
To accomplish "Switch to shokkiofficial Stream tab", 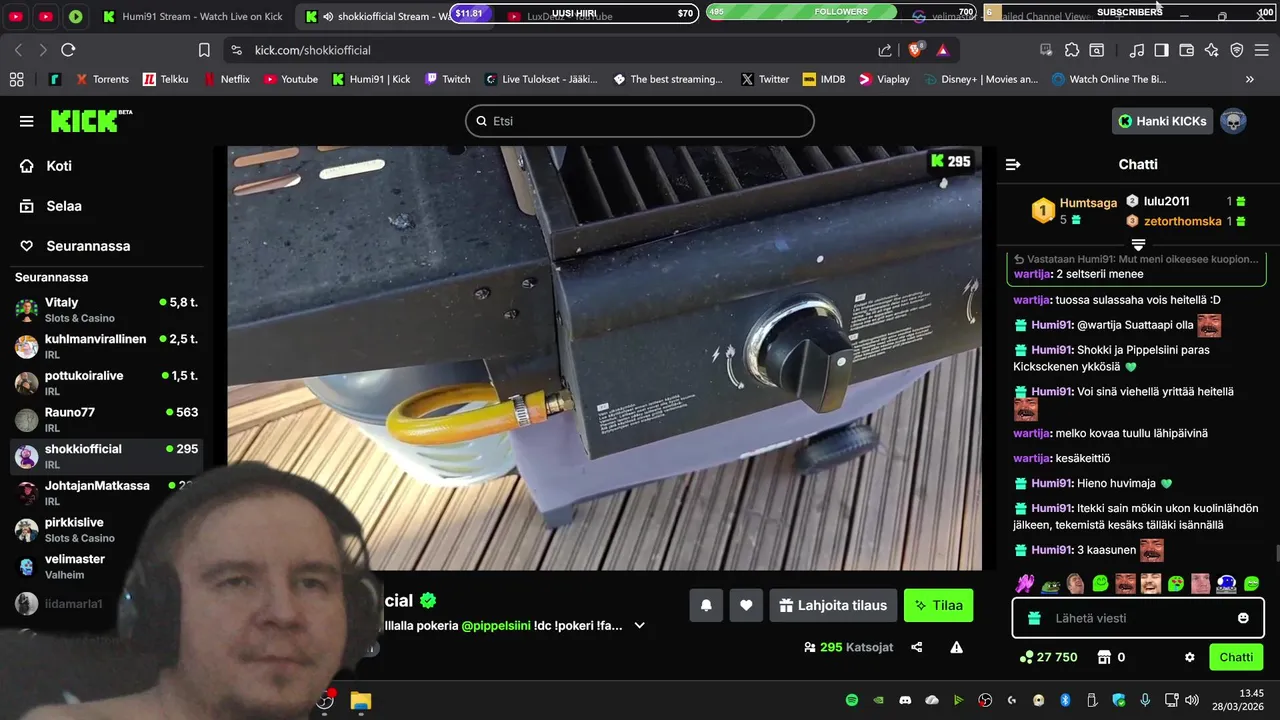I will [378, 16].
